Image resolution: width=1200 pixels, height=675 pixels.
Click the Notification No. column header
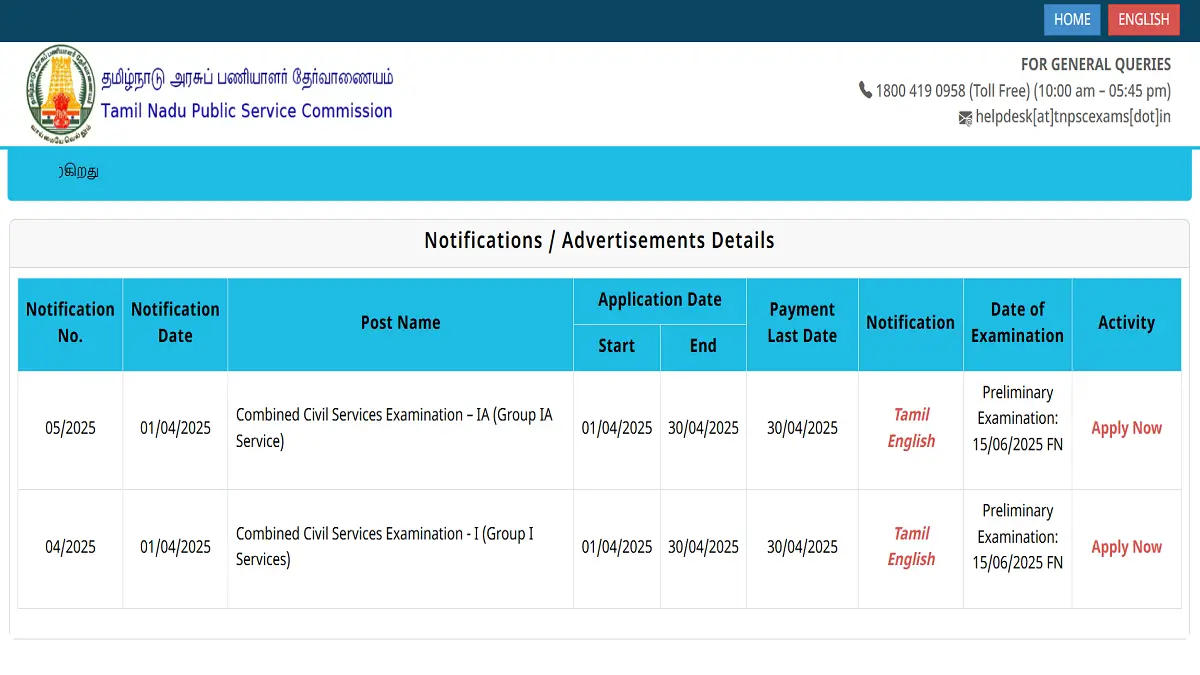(x=70, y=322)
